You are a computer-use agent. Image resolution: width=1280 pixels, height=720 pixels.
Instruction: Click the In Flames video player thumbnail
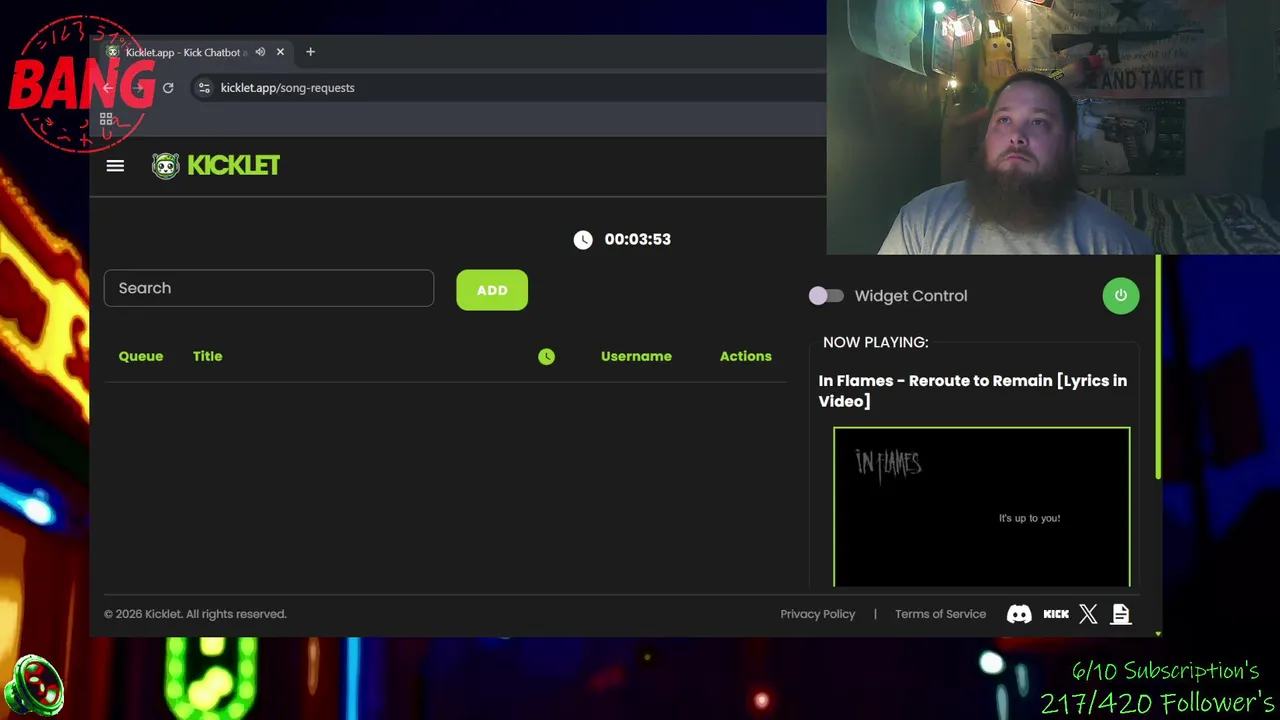(982, 507)
